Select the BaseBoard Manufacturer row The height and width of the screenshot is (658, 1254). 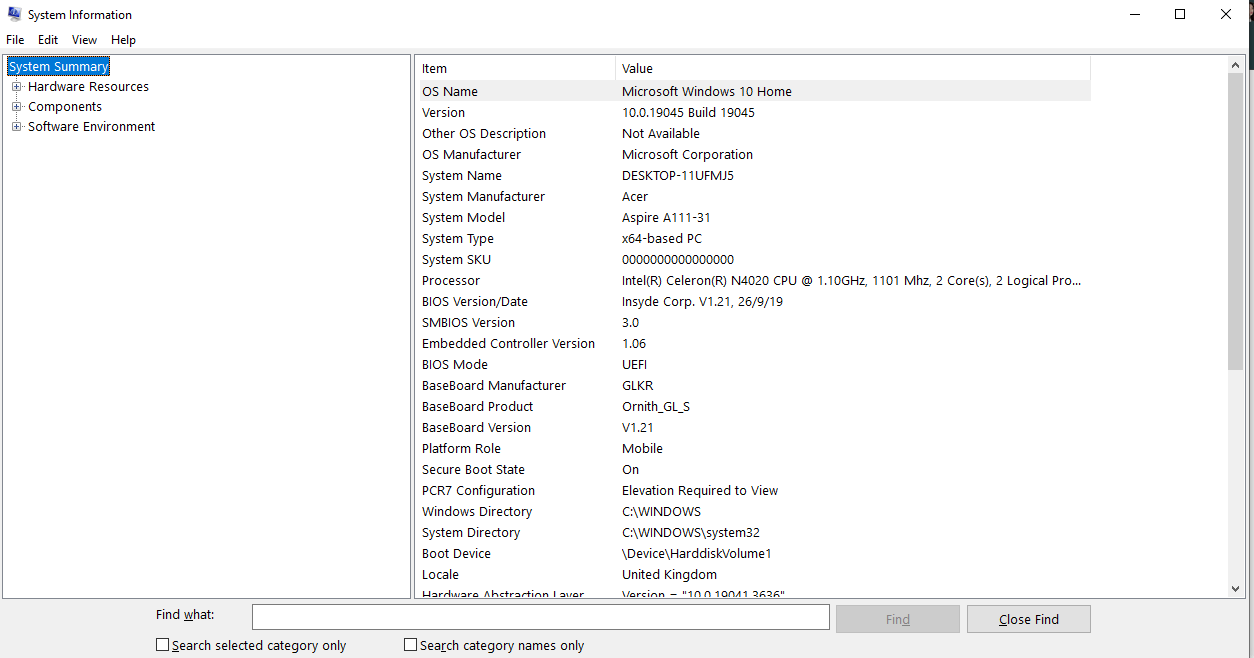click(753, 385)
